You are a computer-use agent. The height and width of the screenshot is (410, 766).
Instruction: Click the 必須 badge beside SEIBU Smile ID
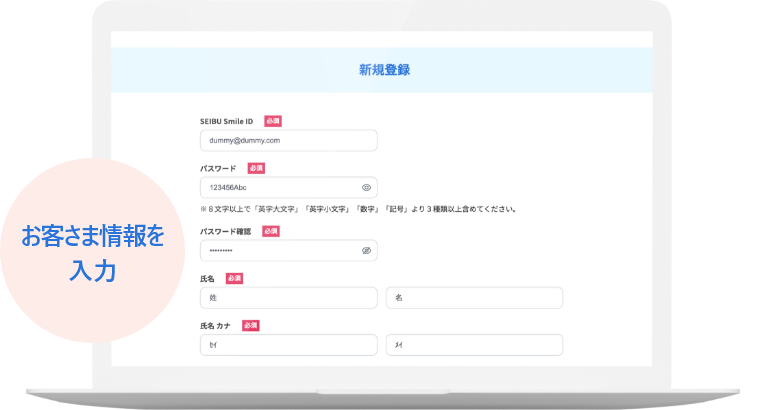pos(273,121)
